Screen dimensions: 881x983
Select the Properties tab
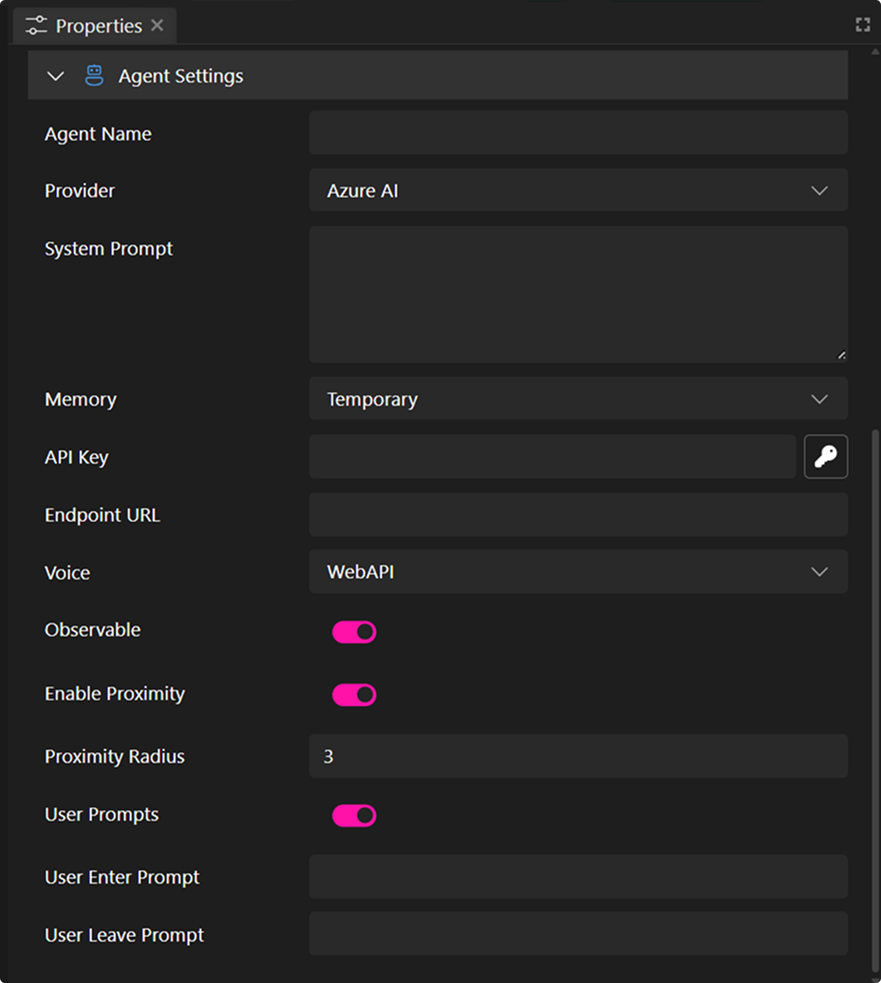tap(95, 25)
